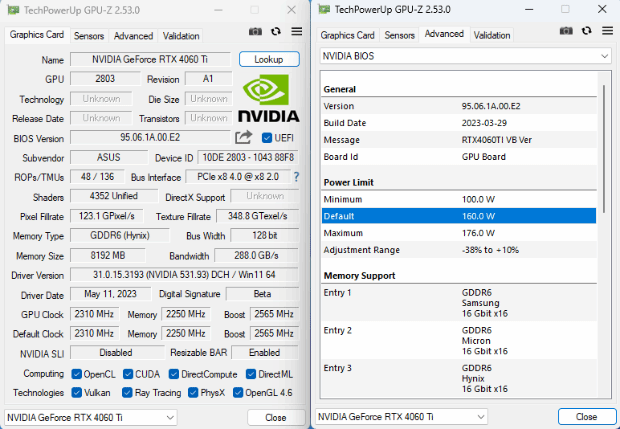Toggle the Ray Tracing checkbox
Viewport: 620px width, 429px height.
(127, 393)
